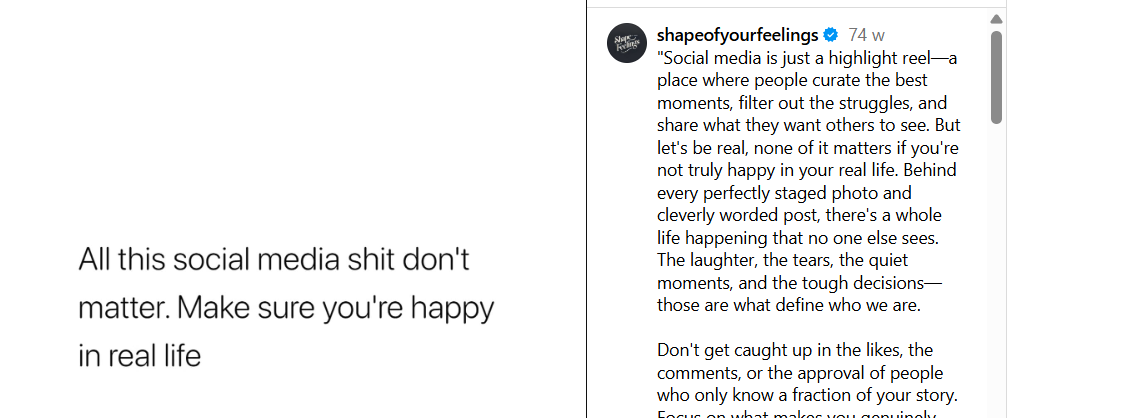Click caption line 'moments, filter out the struggles'

point(801,103)
